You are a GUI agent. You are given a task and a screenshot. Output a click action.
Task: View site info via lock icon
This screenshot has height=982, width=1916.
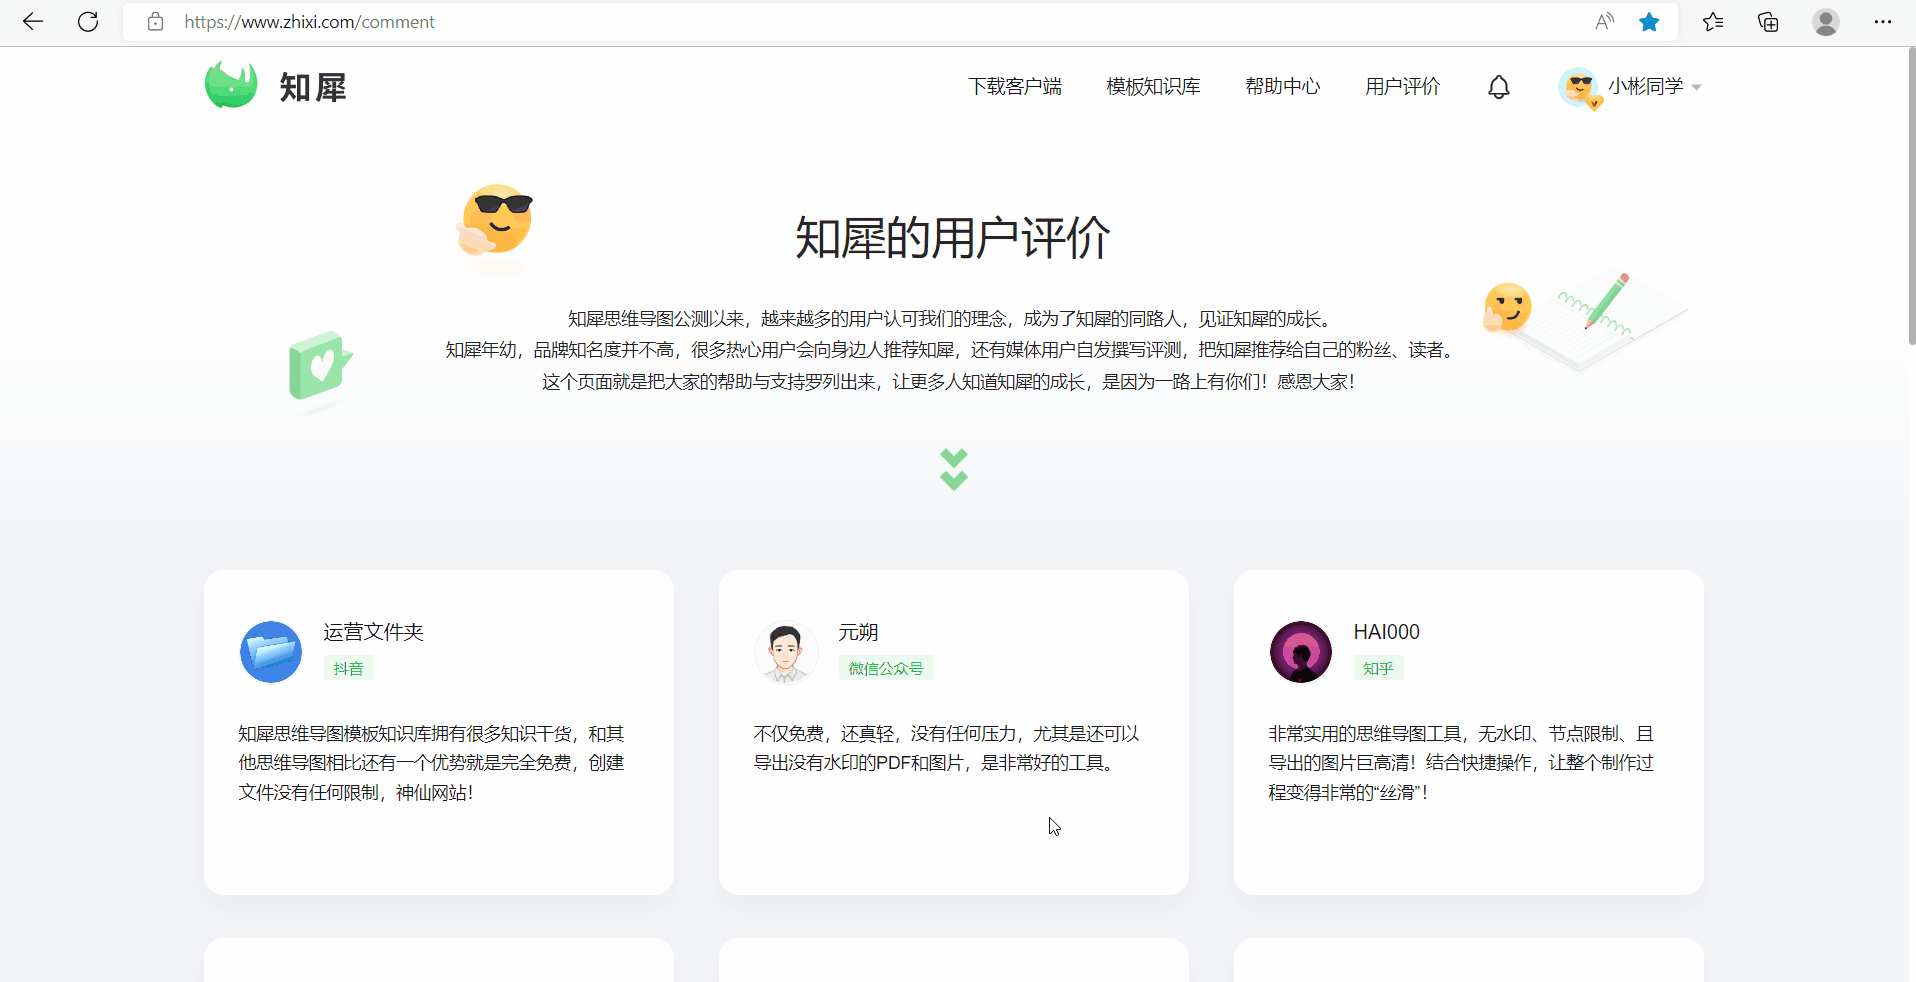point(155,22)
